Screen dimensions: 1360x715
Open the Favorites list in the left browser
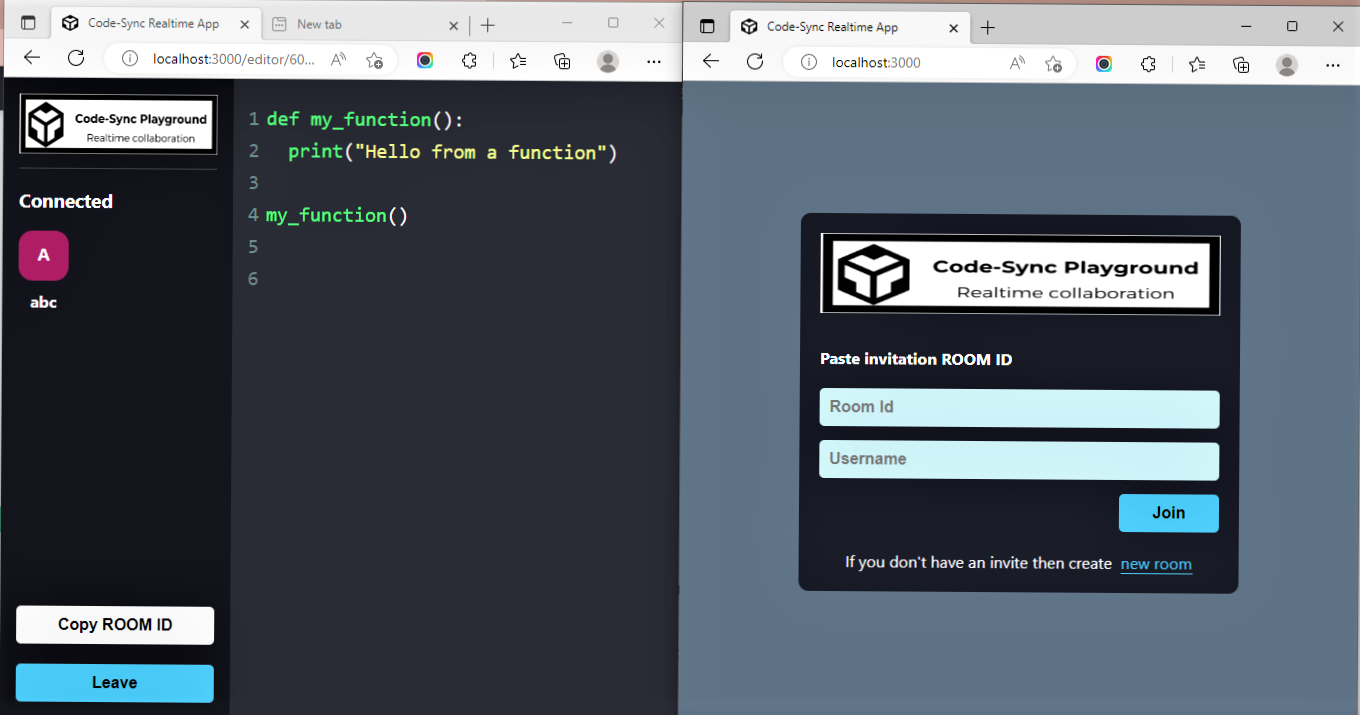[518, 60]
